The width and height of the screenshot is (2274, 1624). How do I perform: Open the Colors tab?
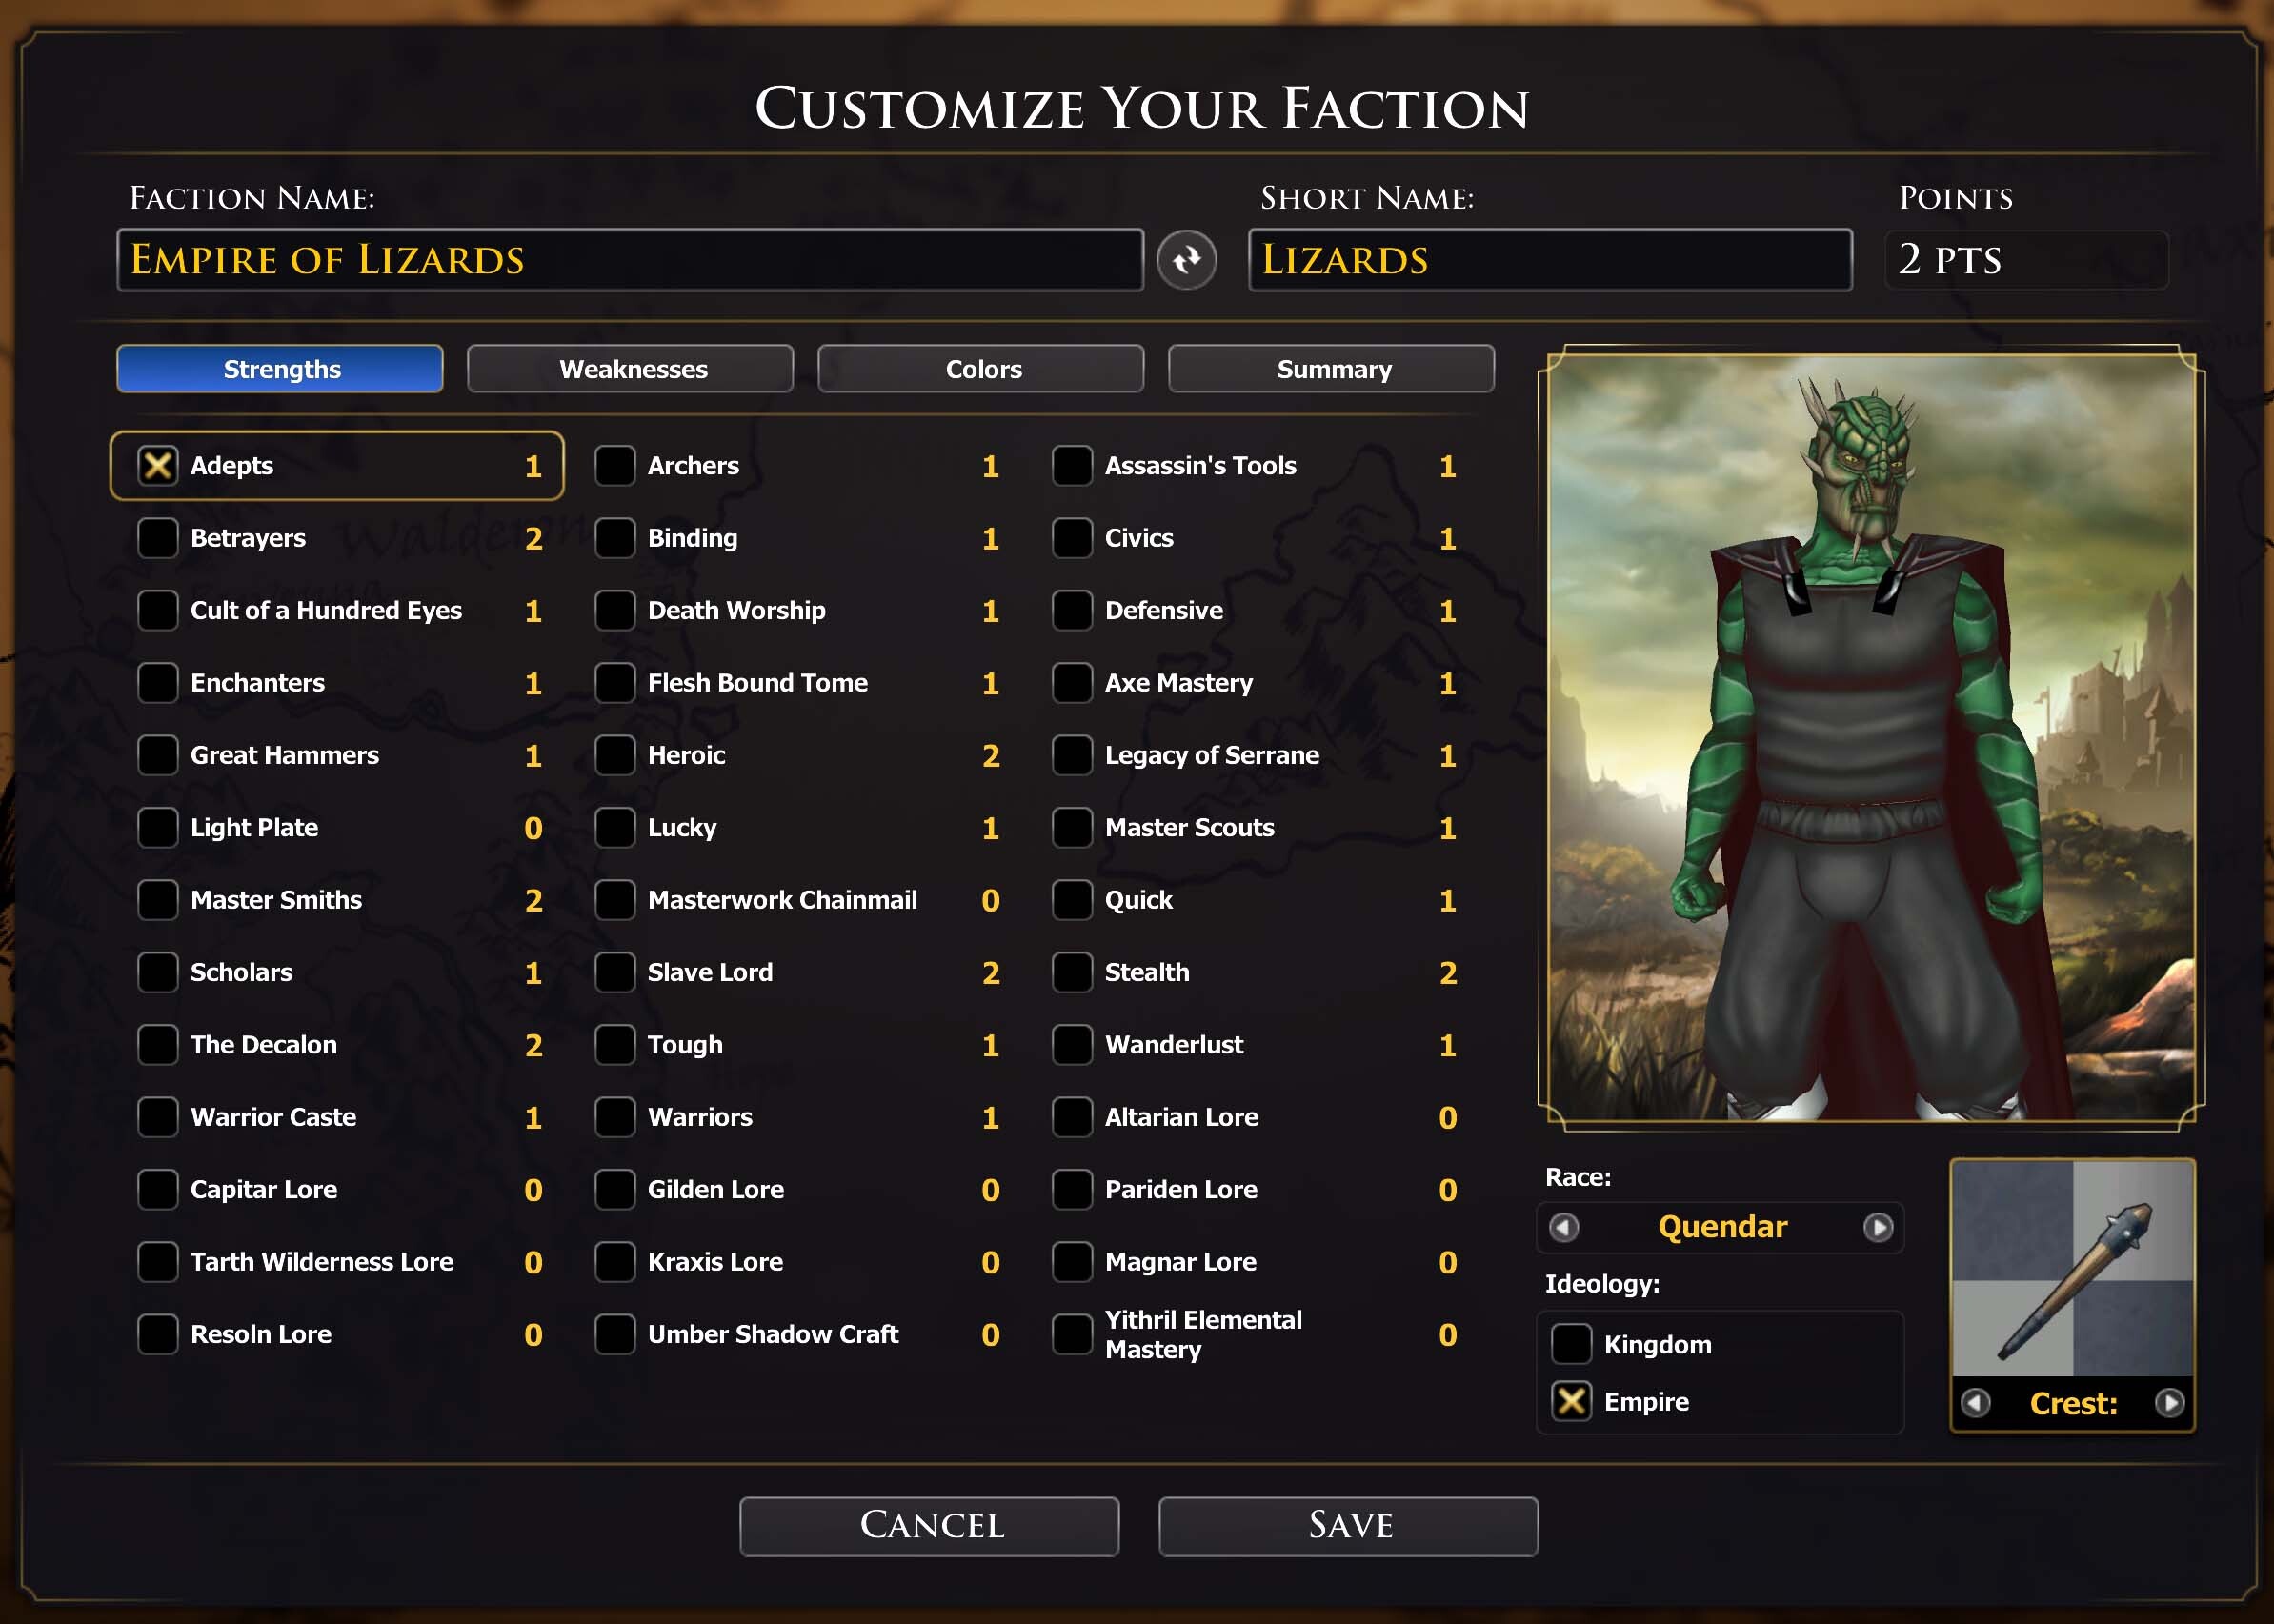tap(981, 369)
